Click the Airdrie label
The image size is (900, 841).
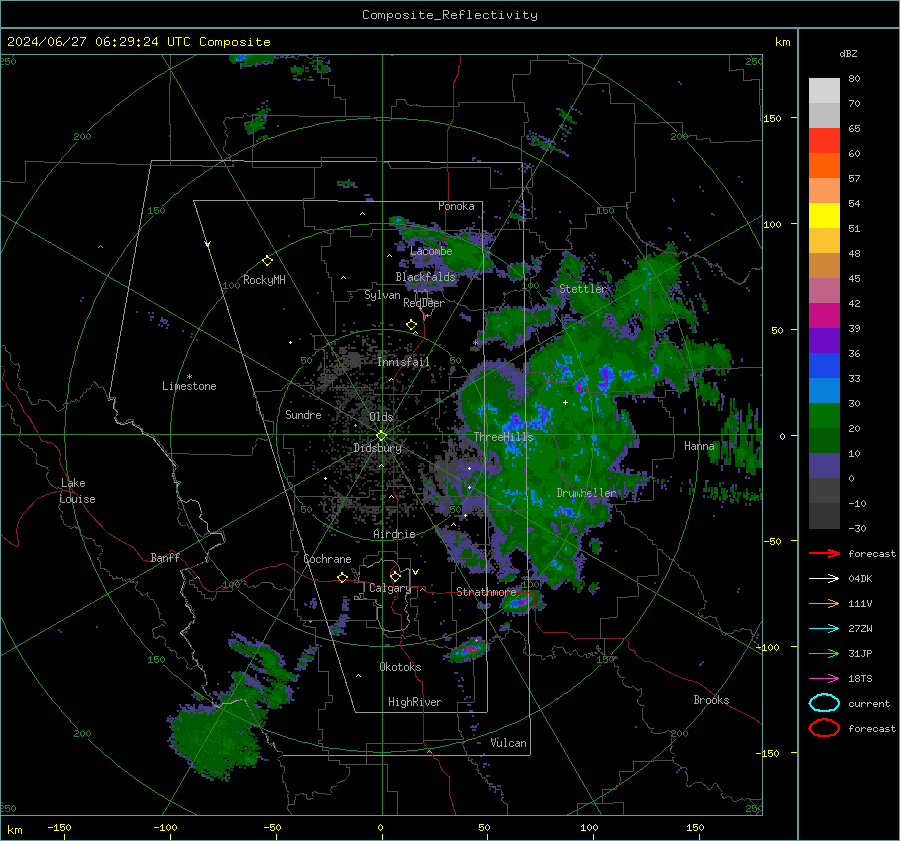tap(394, 534)
